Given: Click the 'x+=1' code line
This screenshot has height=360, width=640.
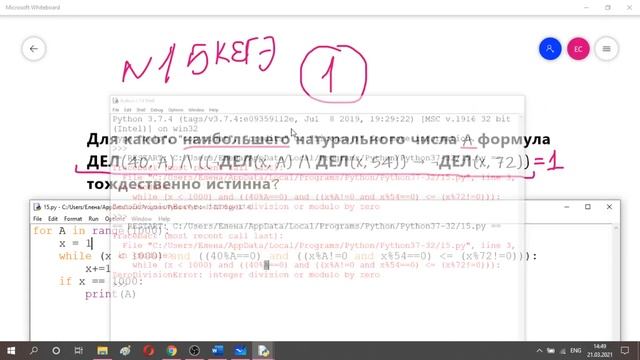Looking at the screenshot, I should click(x=98, y=269).
